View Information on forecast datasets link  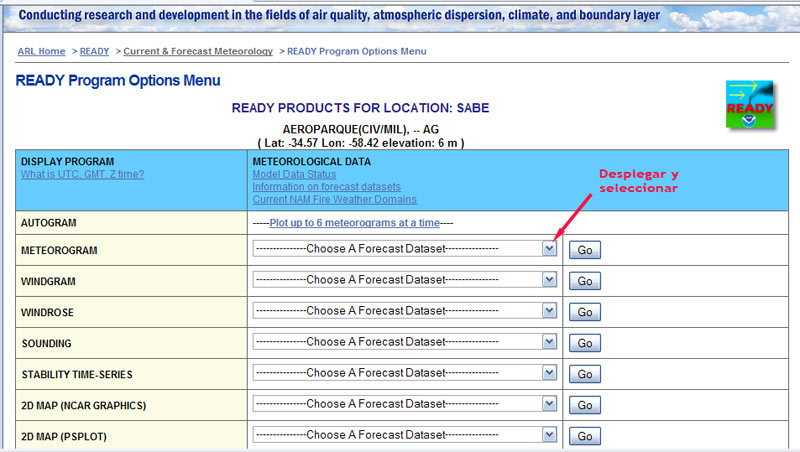tap(327, 187)
